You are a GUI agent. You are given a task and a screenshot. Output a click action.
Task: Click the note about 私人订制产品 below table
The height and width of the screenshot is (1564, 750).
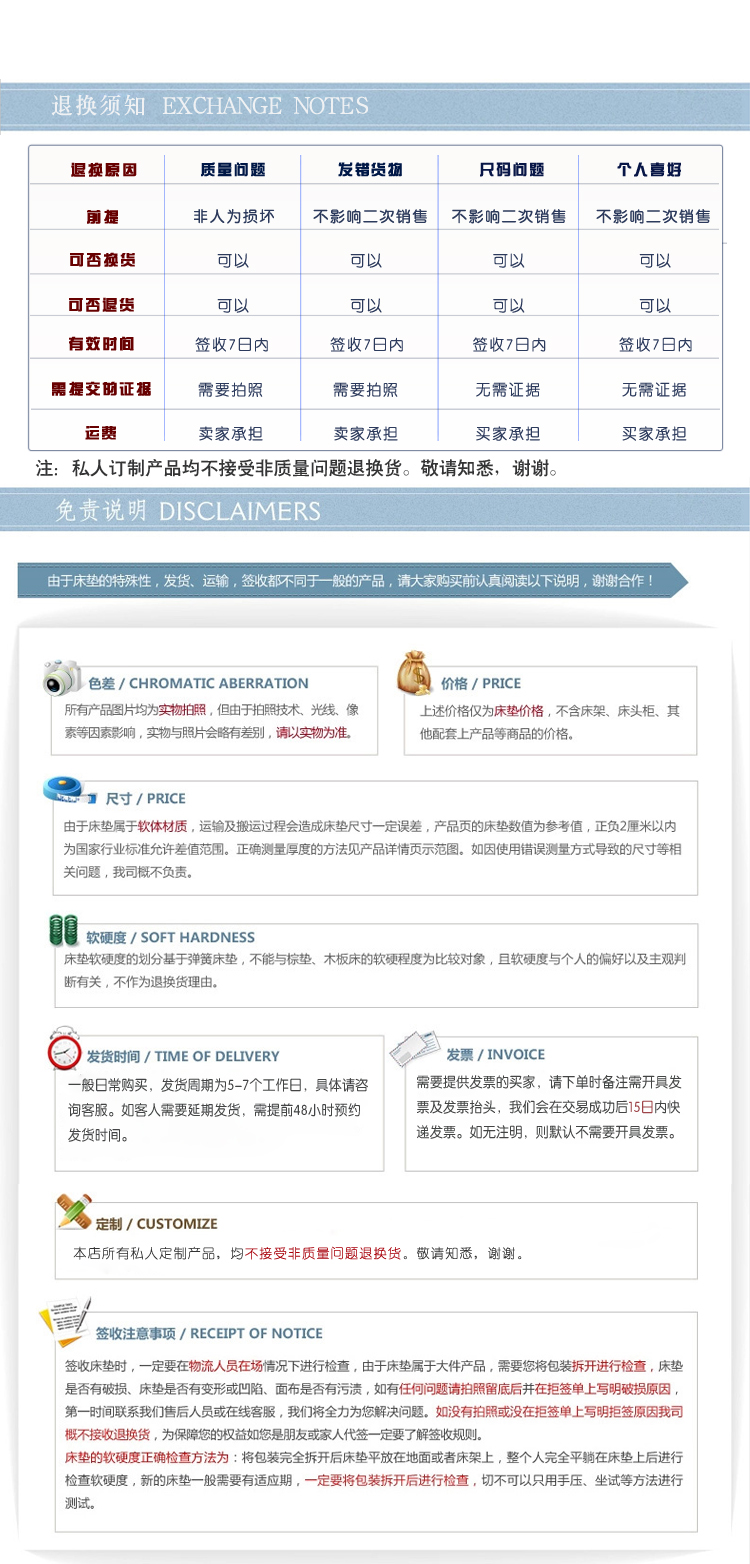point(298,468)
